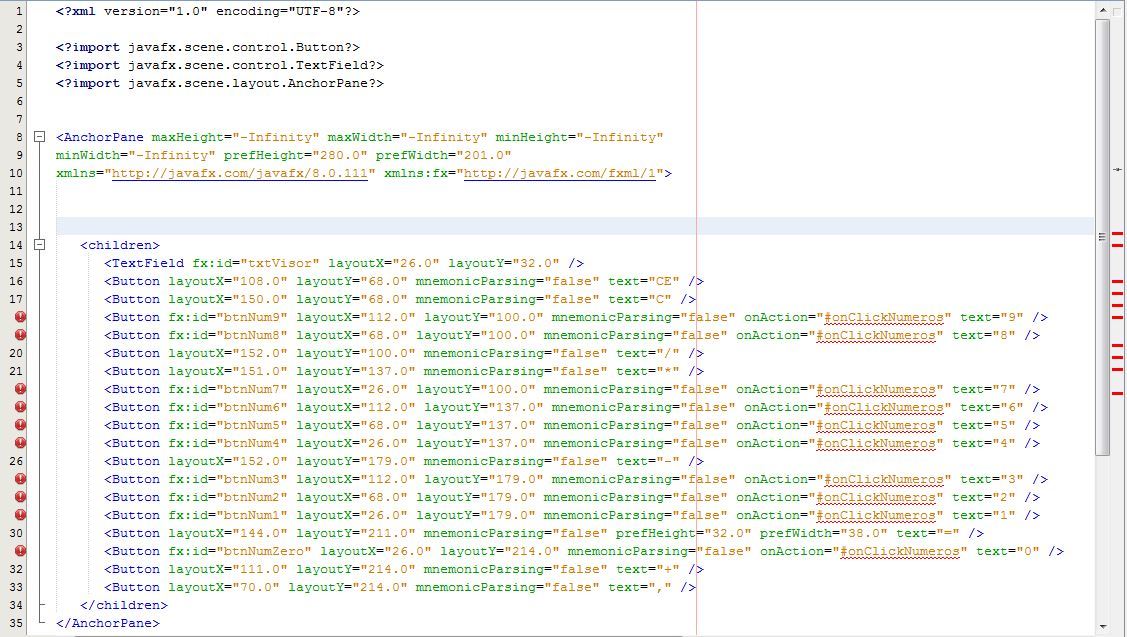Click the text="*" attribute
Image resolution: width=1127 pixels, height=637 pixels.
tap(648, 371)
